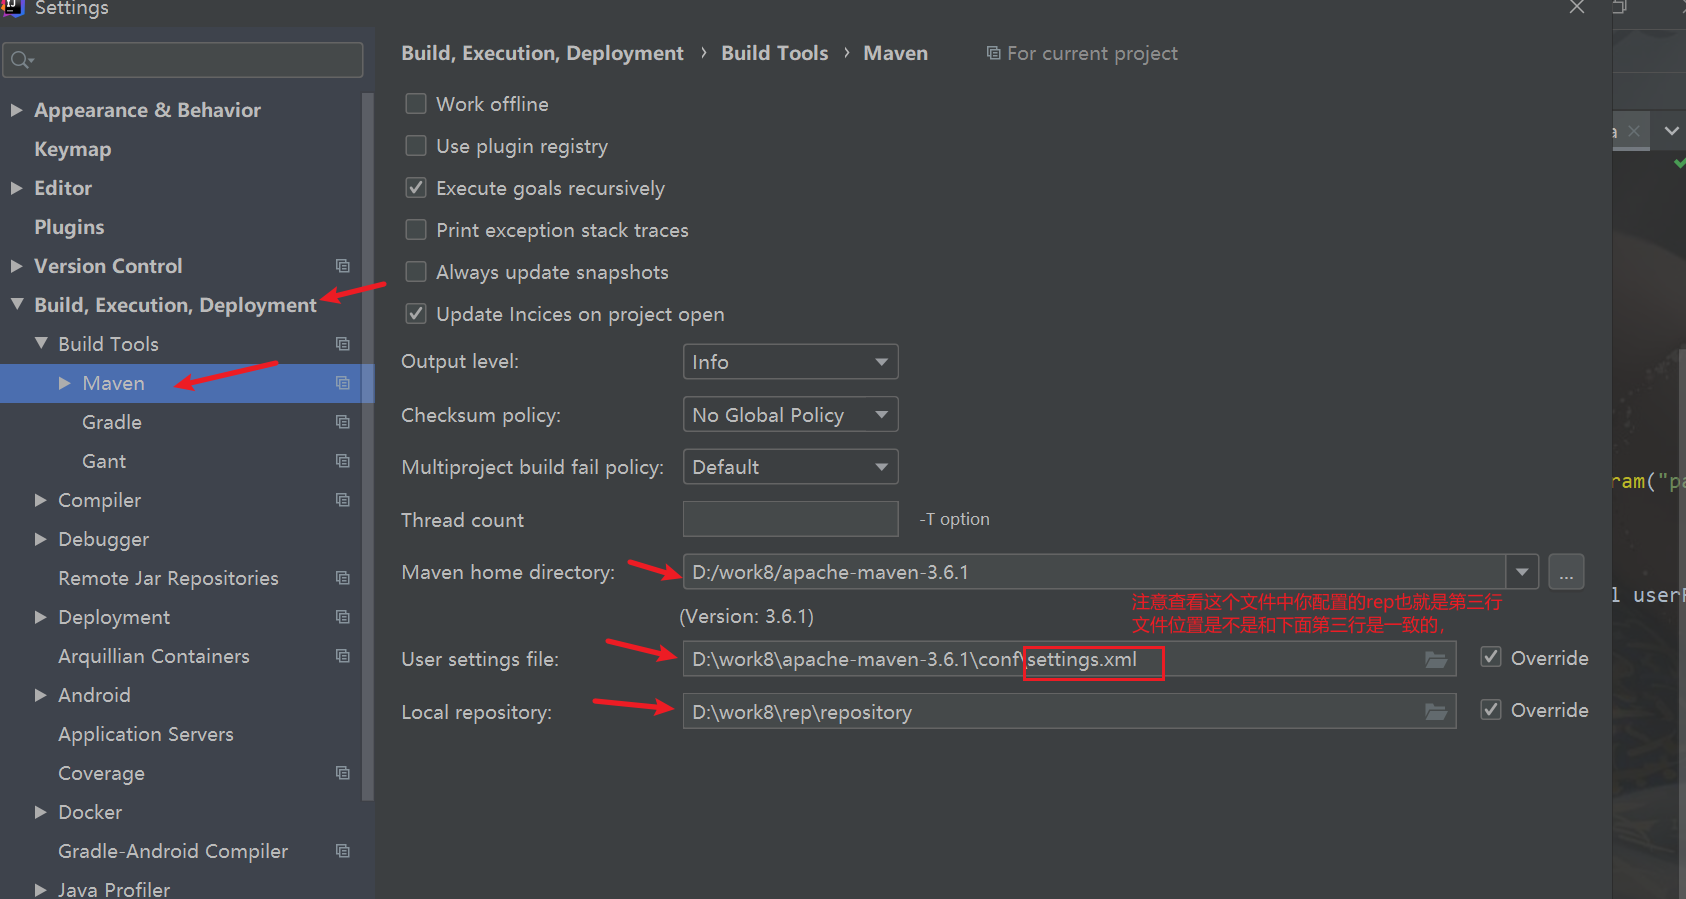Click the project-level icon beside Arquillian Containers
The width and height of the screenshot is (1686, 899).
tap(343, 656)
